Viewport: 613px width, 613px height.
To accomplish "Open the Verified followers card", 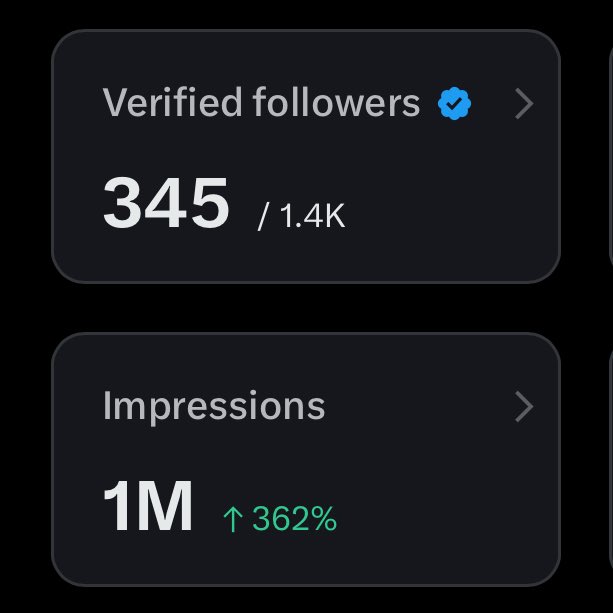I will coord(306,156).
